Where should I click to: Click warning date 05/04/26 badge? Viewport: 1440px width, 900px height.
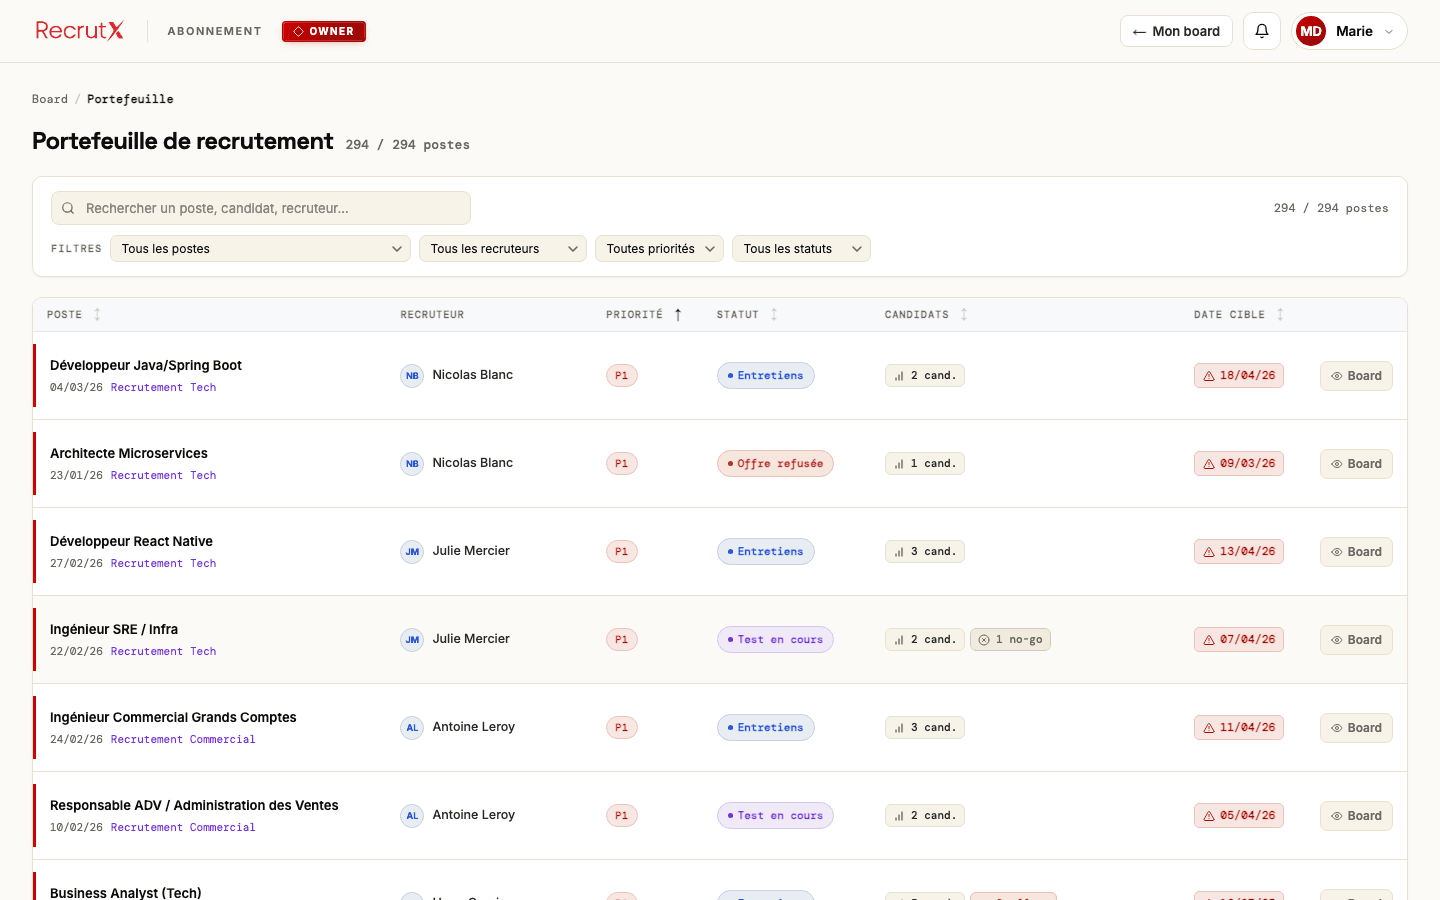1239,816
